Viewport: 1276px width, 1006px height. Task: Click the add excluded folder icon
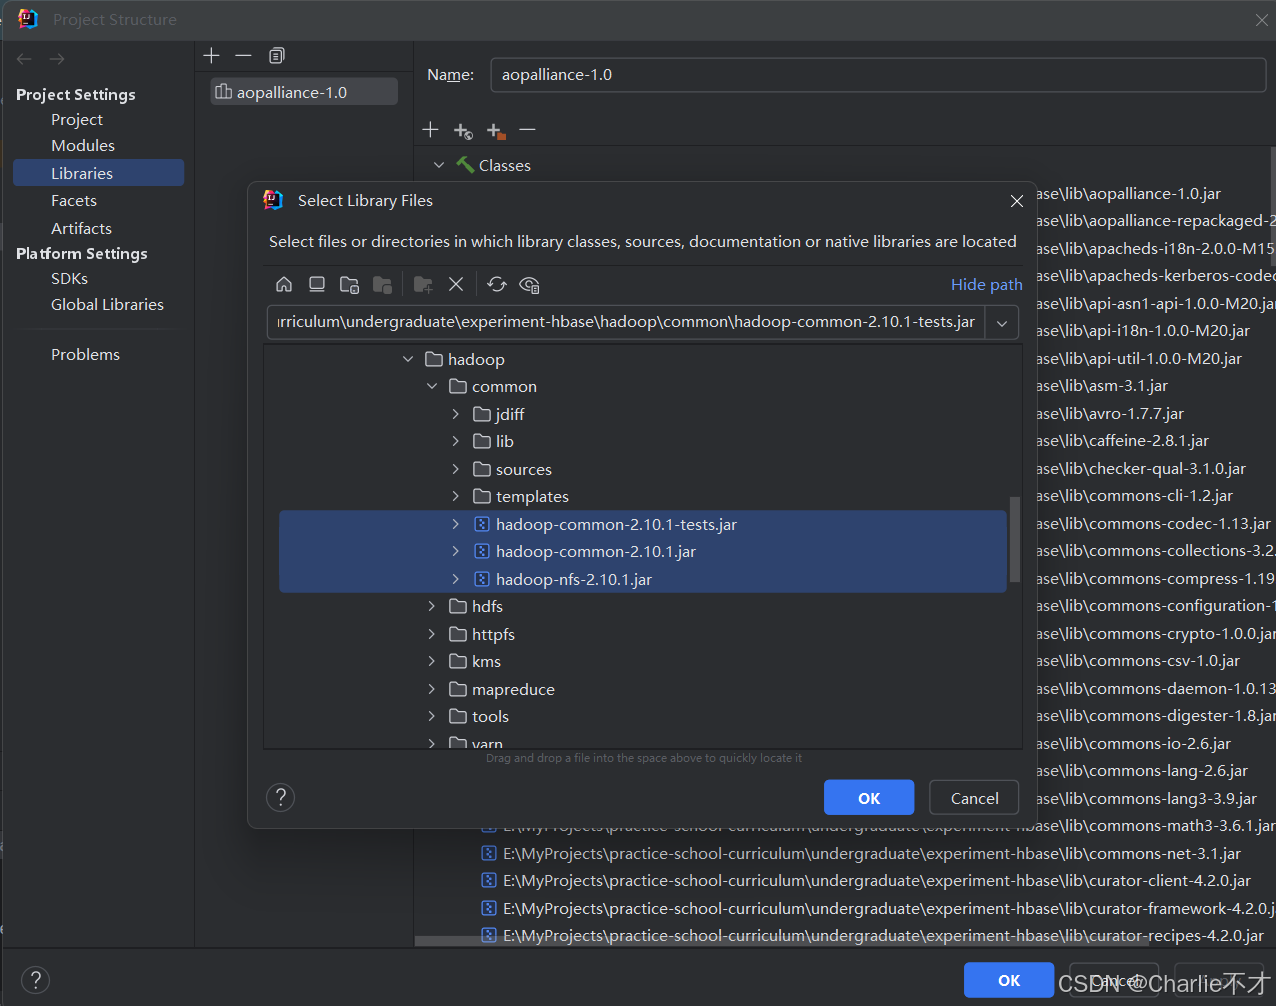(496, 131)
